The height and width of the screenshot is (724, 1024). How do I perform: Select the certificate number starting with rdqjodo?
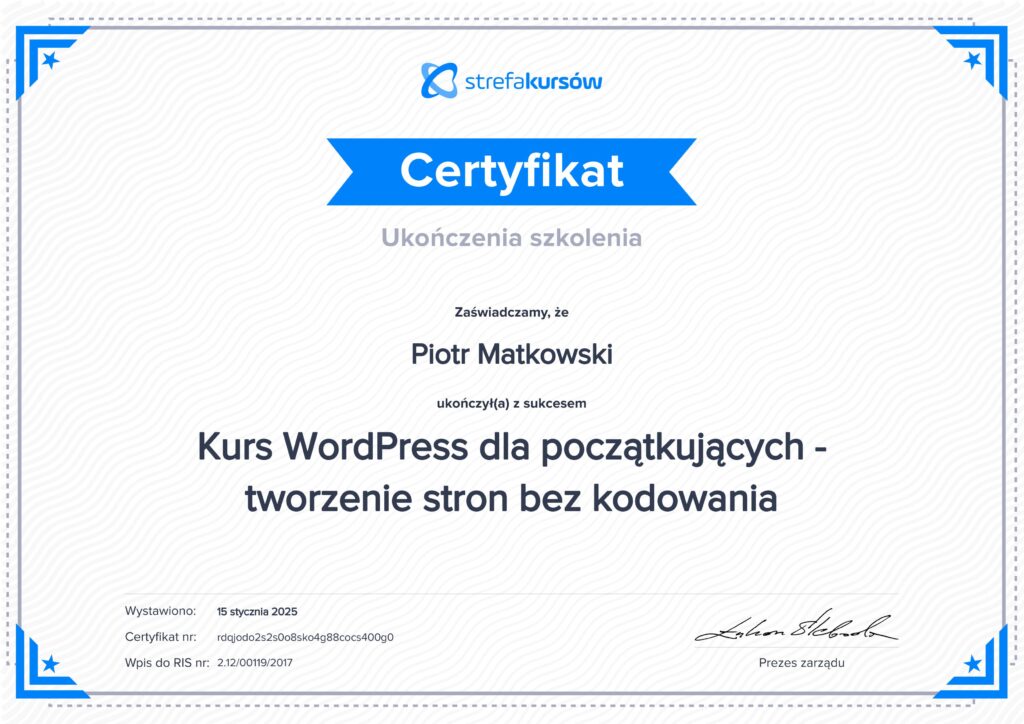305,637
